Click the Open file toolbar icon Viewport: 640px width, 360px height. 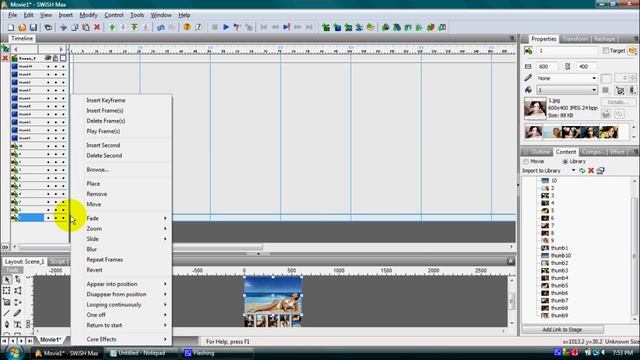[x=22, y=27]
